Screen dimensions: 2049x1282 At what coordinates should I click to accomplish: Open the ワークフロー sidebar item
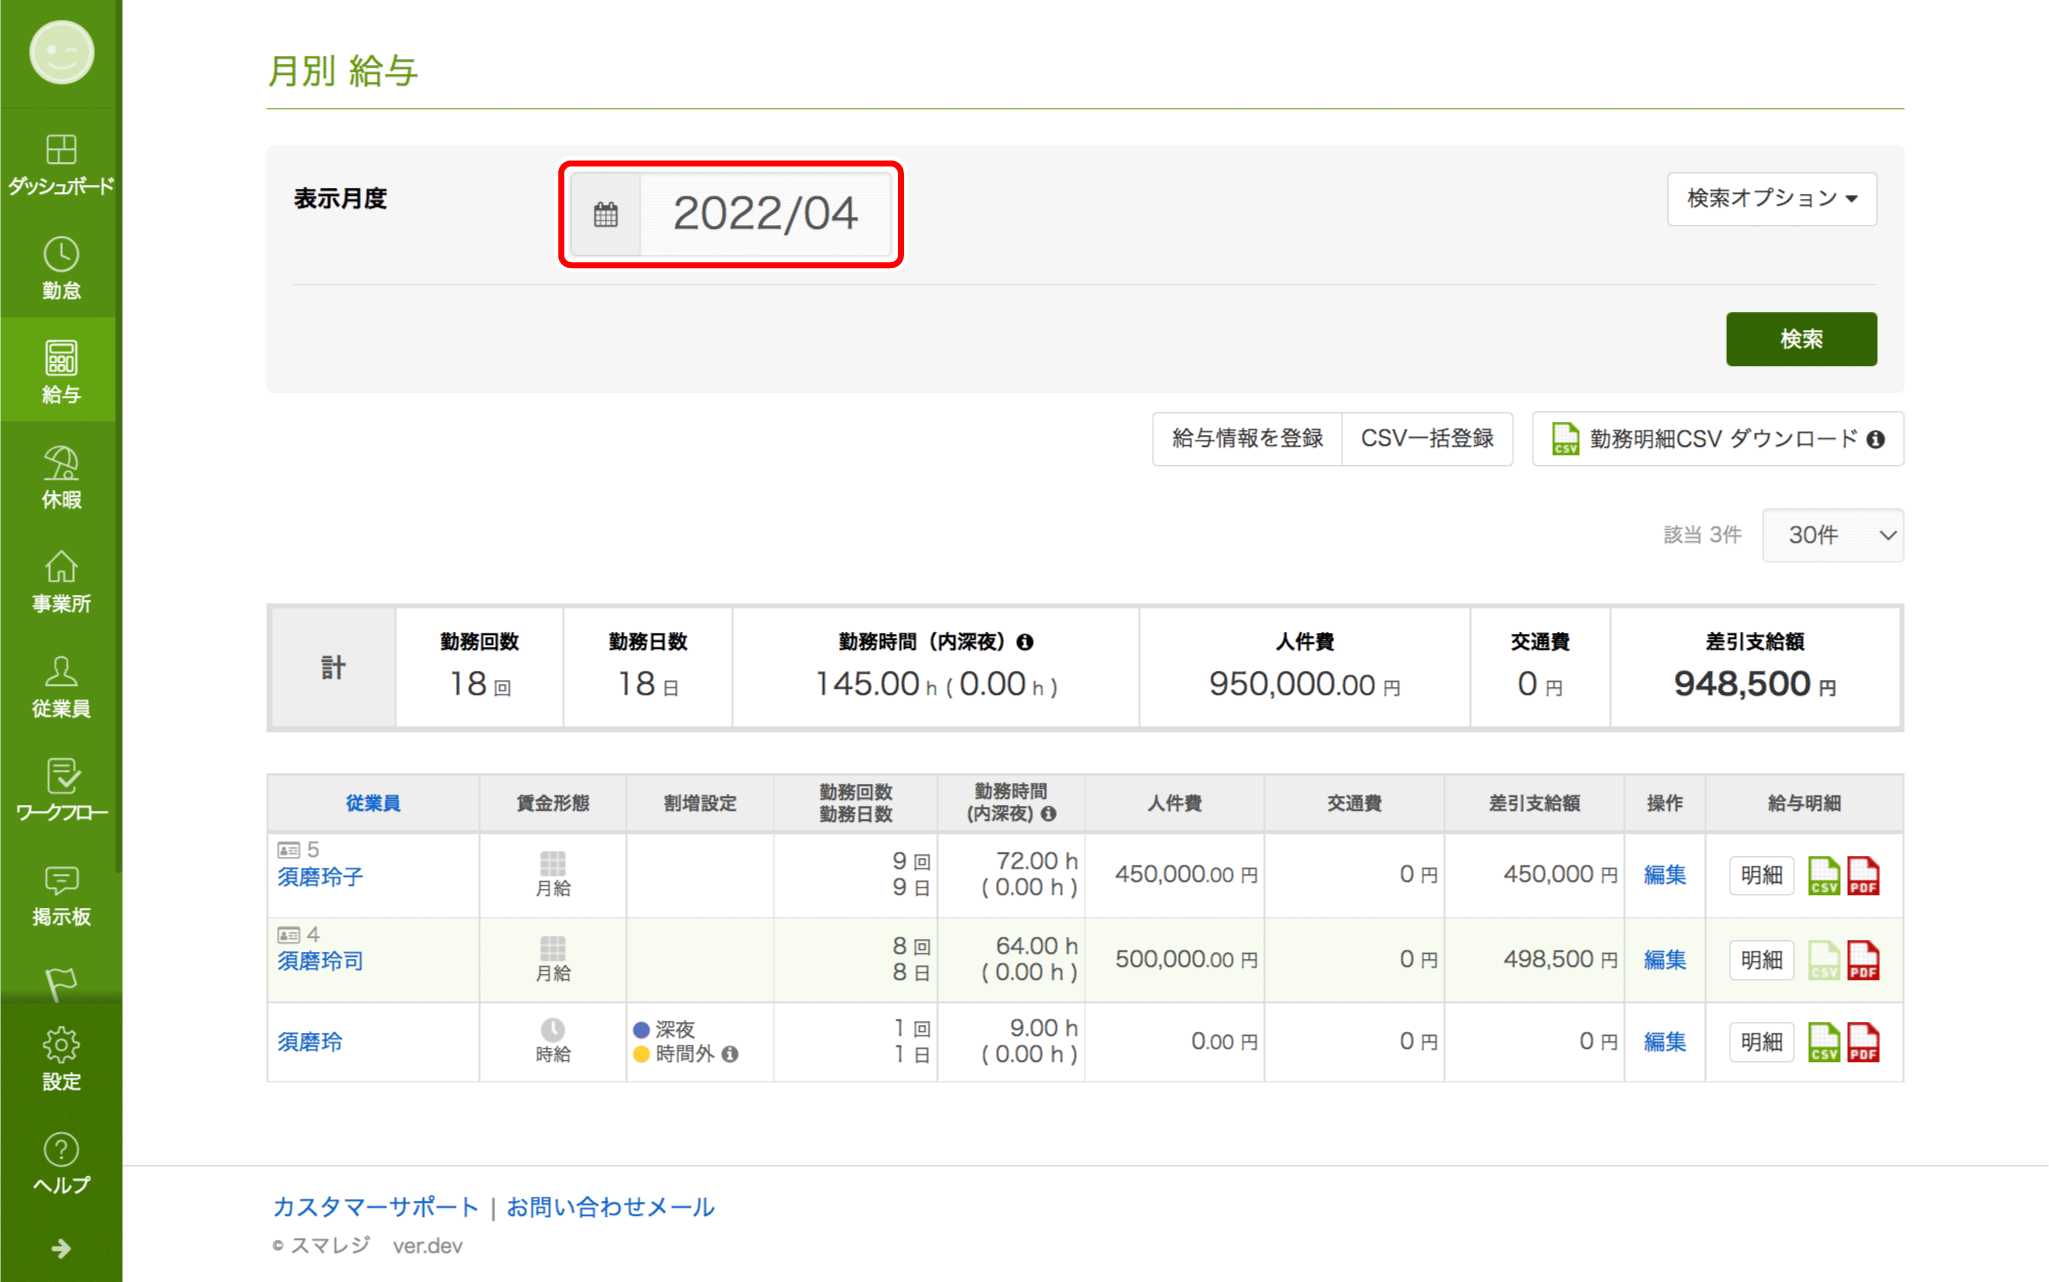pos(61,790)
